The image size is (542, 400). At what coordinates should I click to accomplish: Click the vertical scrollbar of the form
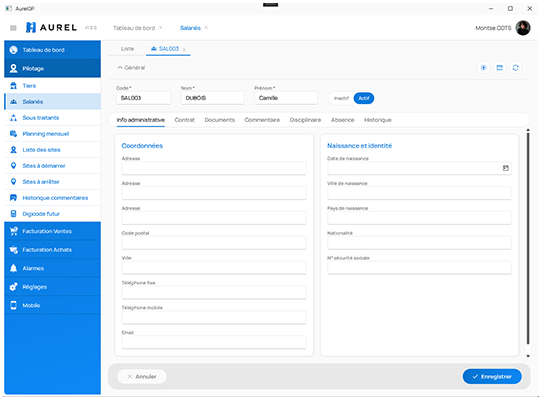[x=528, y=238]
